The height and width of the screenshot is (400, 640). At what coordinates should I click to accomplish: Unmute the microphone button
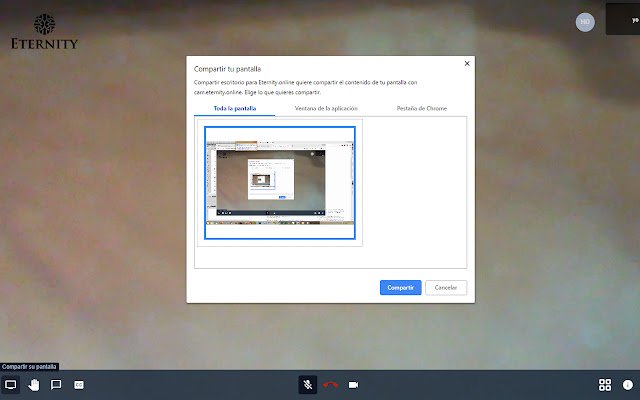(308, 384)
